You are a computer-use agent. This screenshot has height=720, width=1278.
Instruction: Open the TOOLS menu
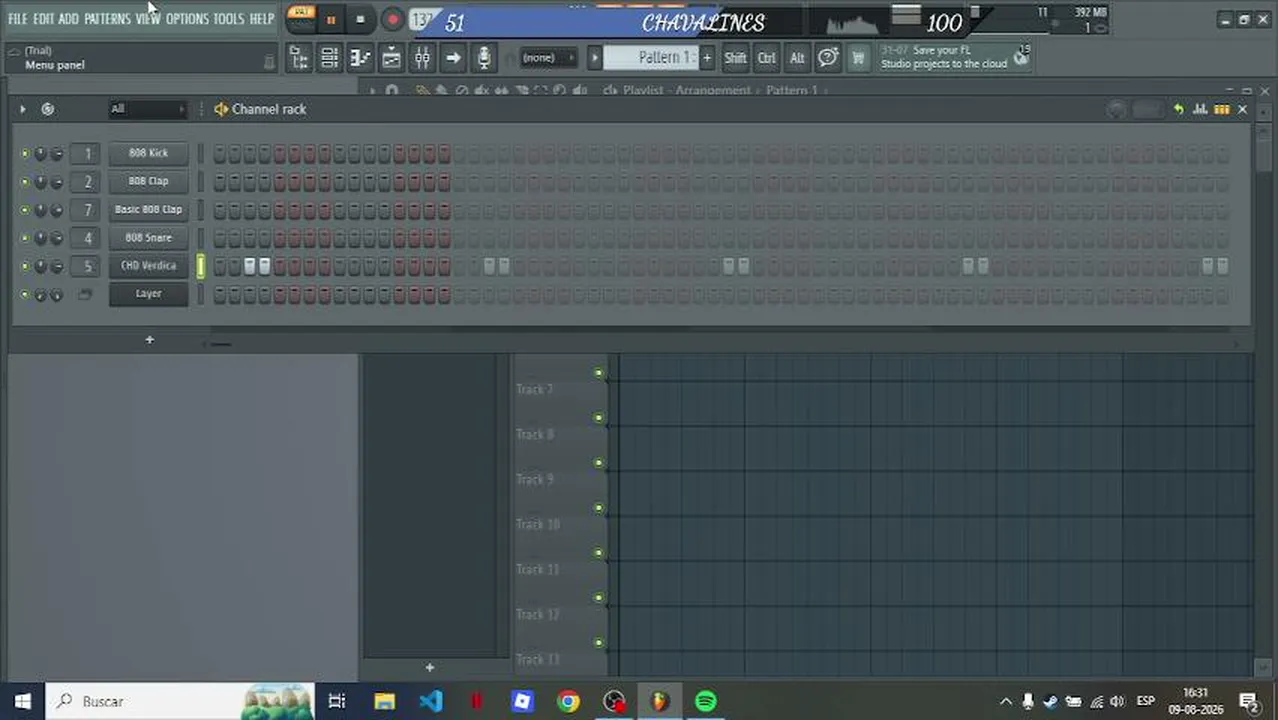(x=228, y=19)
